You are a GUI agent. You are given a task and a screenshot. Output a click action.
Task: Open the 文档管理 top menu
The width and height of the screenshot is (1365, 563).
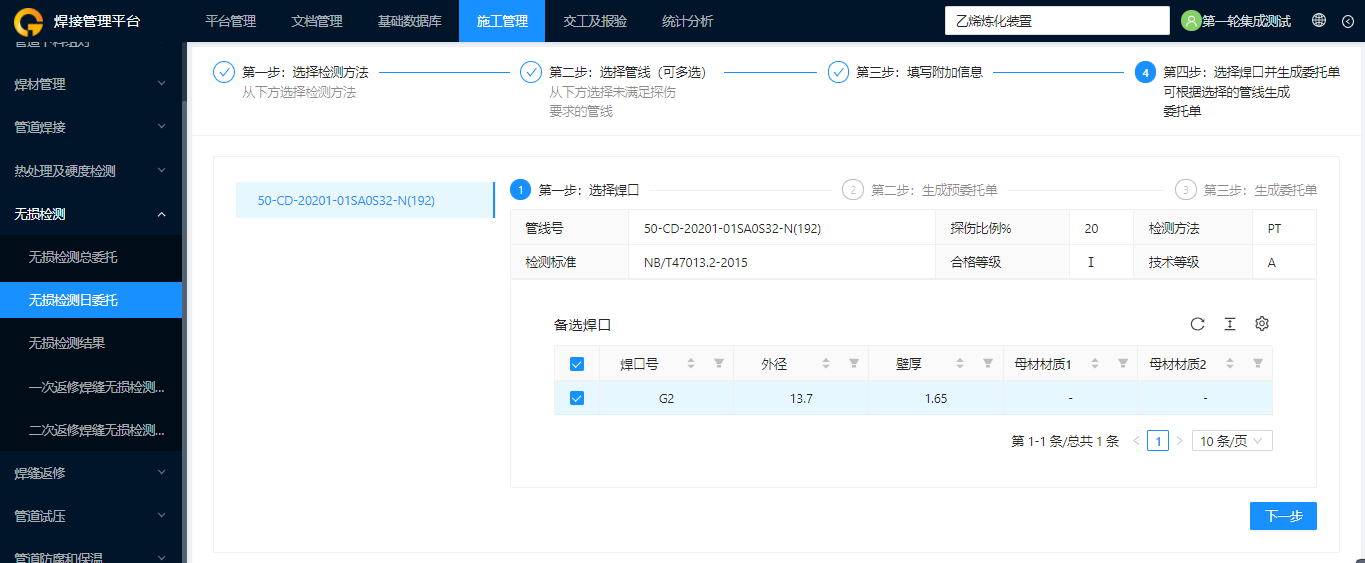(317, 21)
